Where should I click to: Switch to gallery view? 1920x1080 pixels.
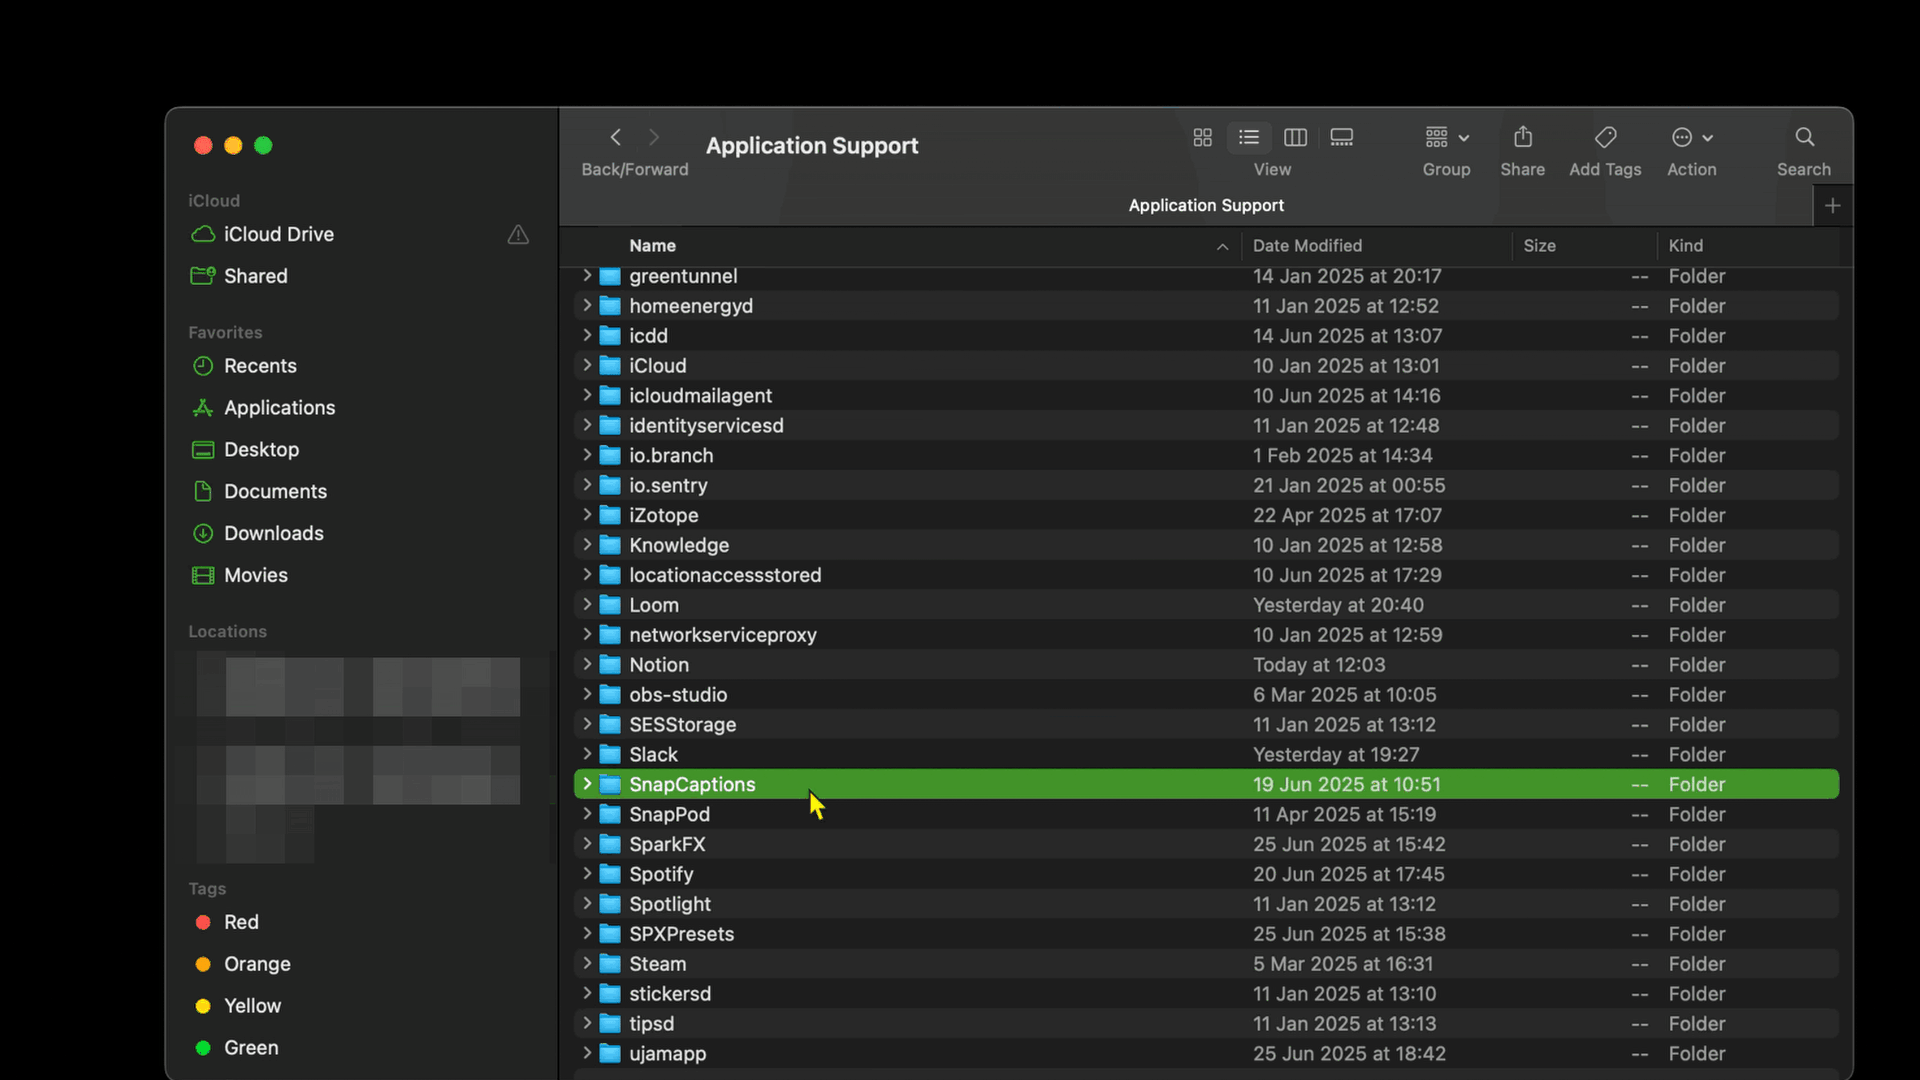[1342, 137]
